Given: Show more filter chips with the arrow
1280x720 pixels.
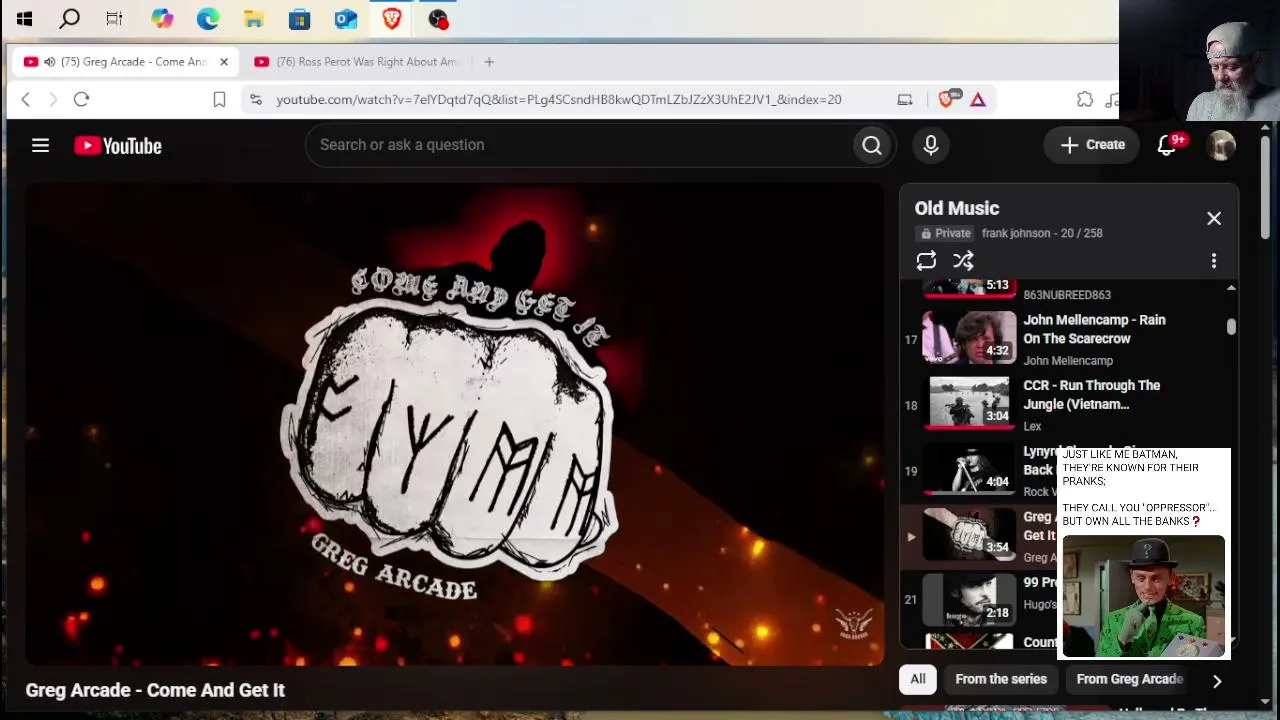Looking at the screenshot, I should tap(1217, 681).
